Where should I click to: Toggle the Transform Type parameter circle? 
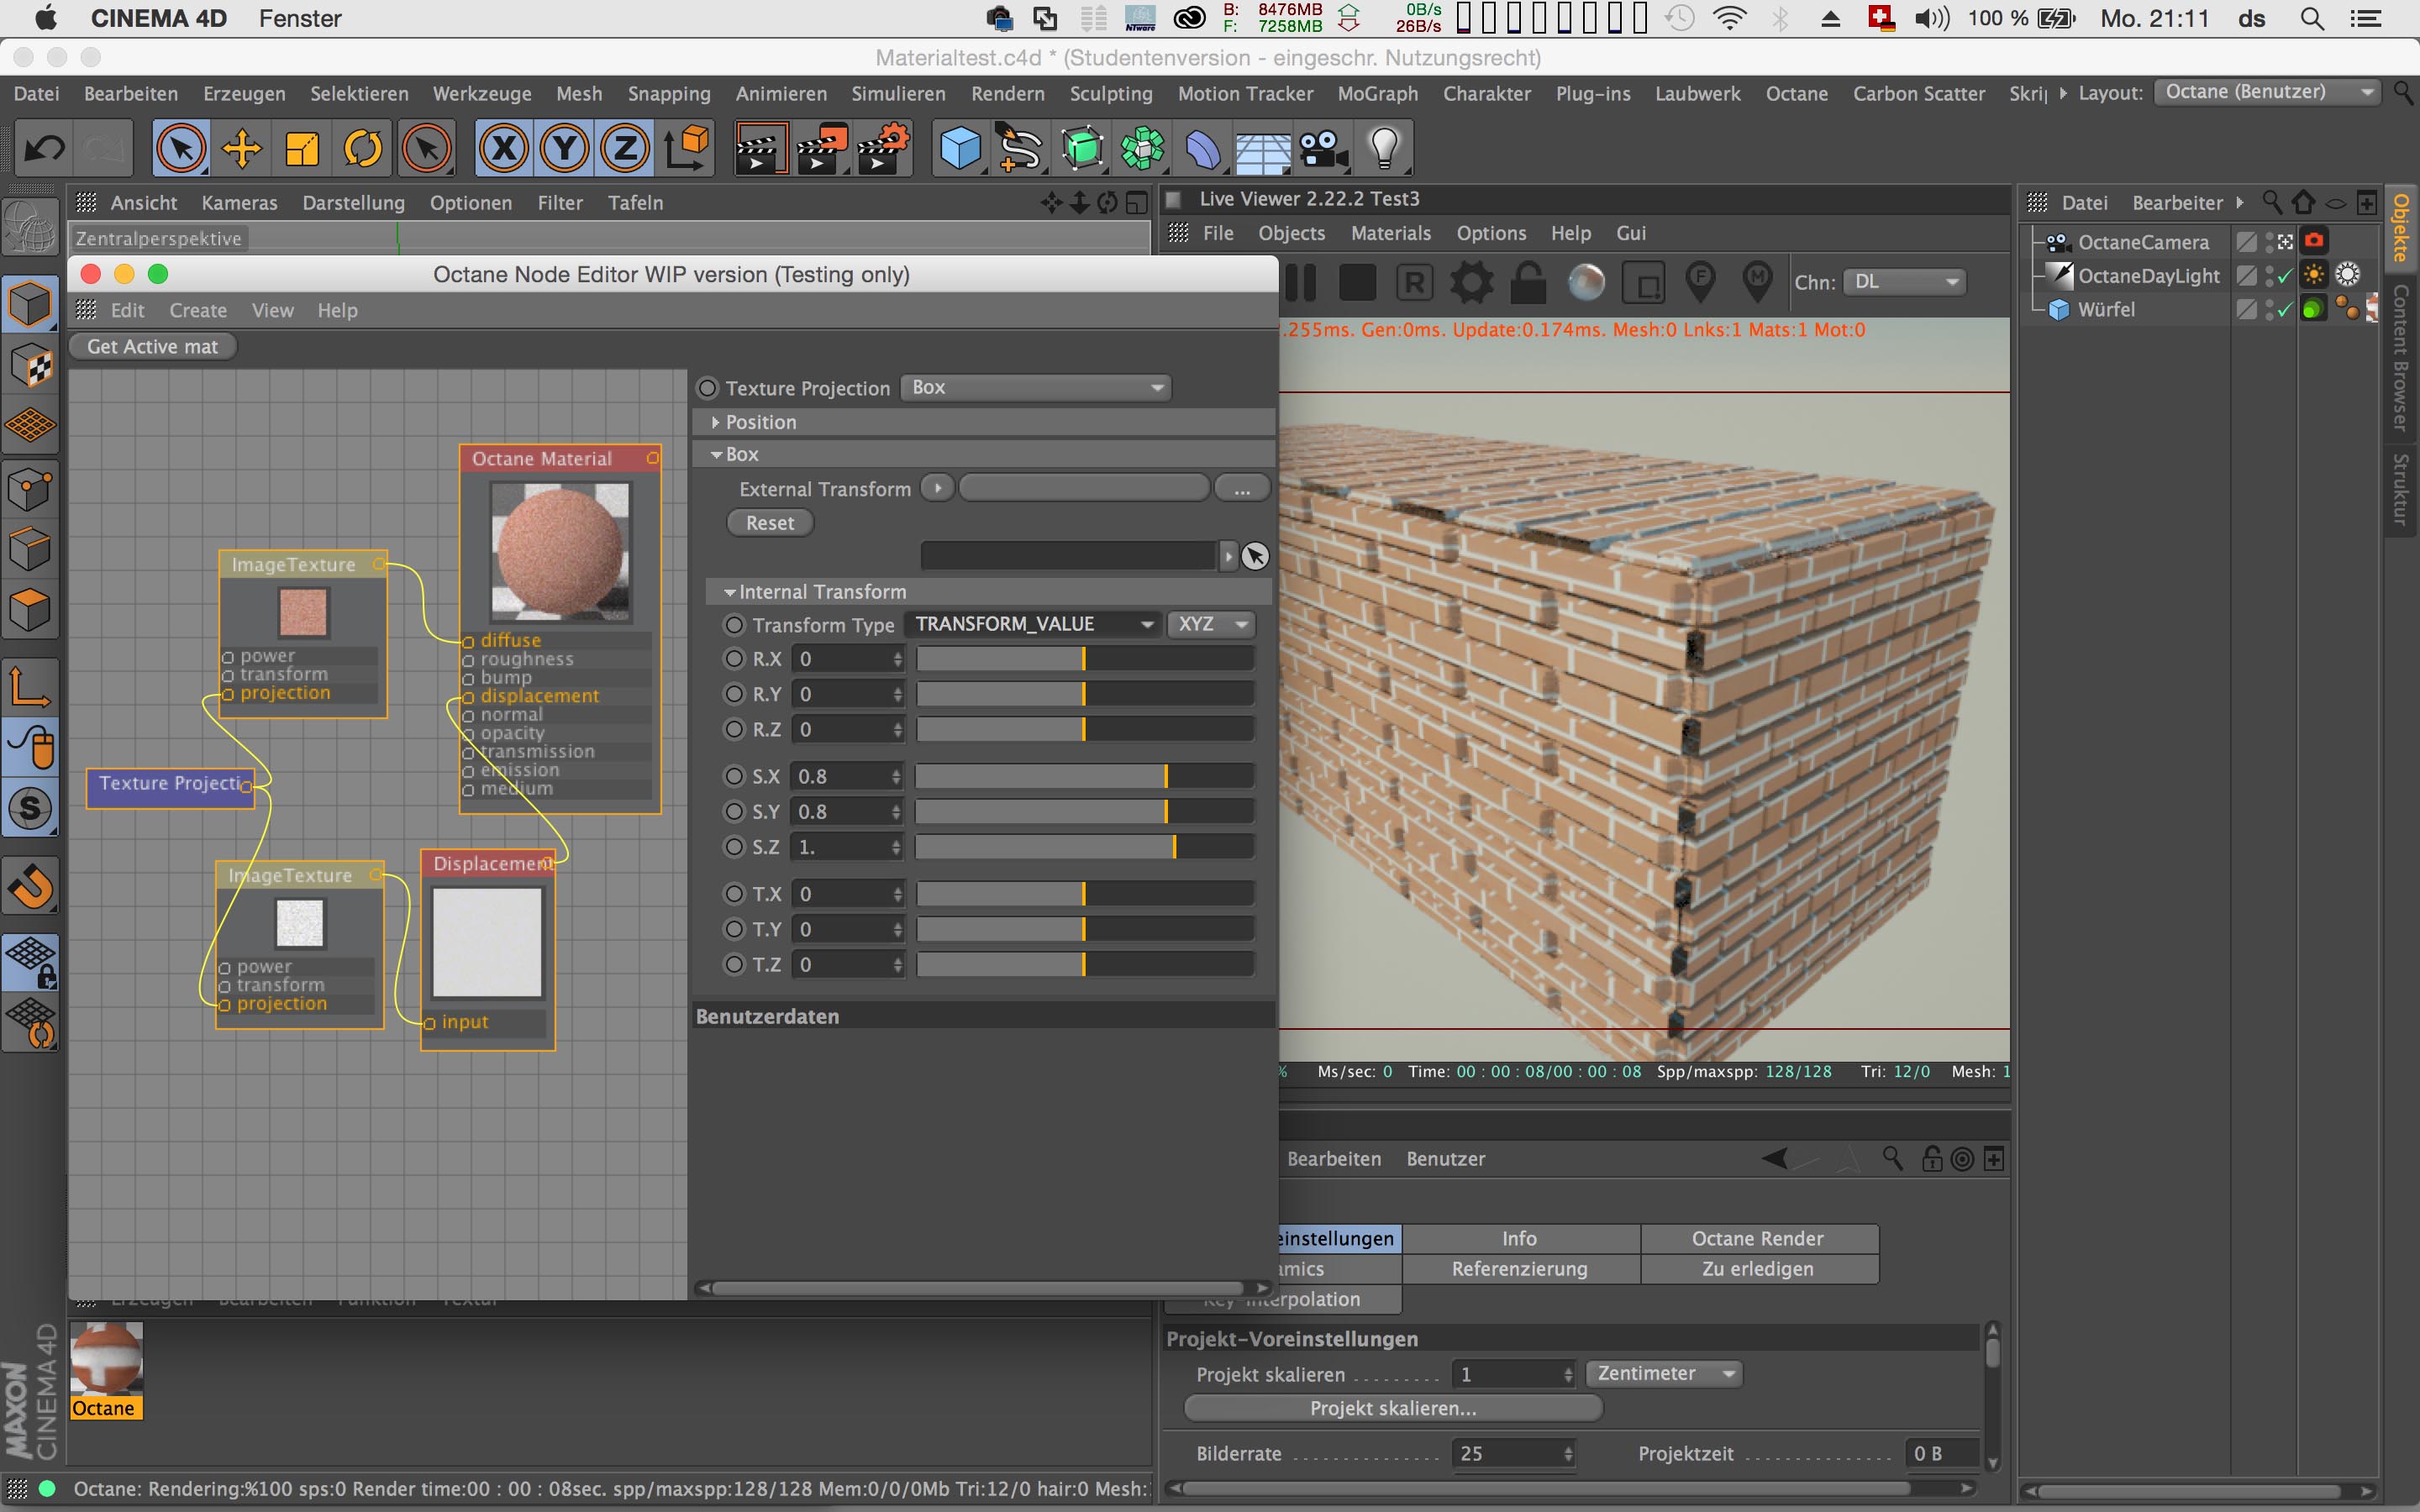(x=735, y=625)
